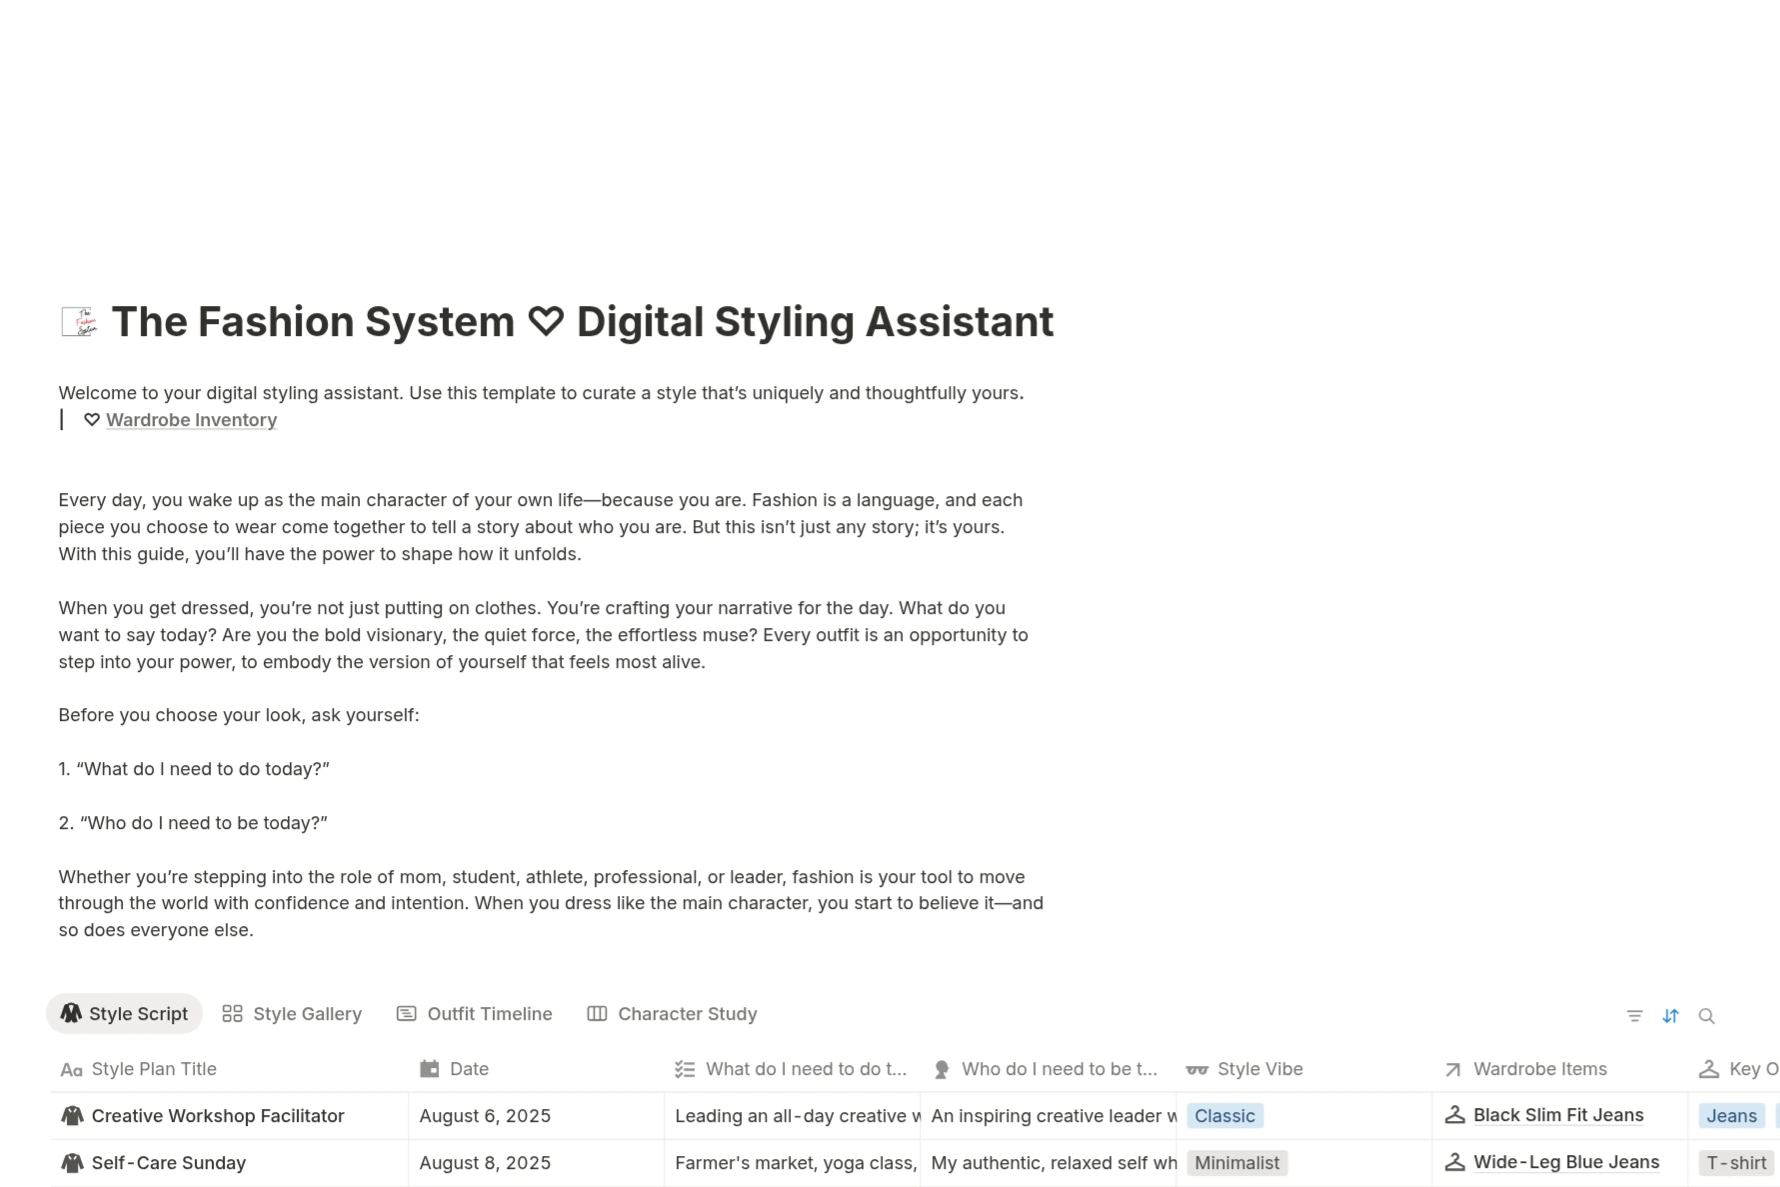Open the Style Vibe column header menu
Image resolution: width=1780 pixels, height=1187 pixels.
coord(1259,1069)
